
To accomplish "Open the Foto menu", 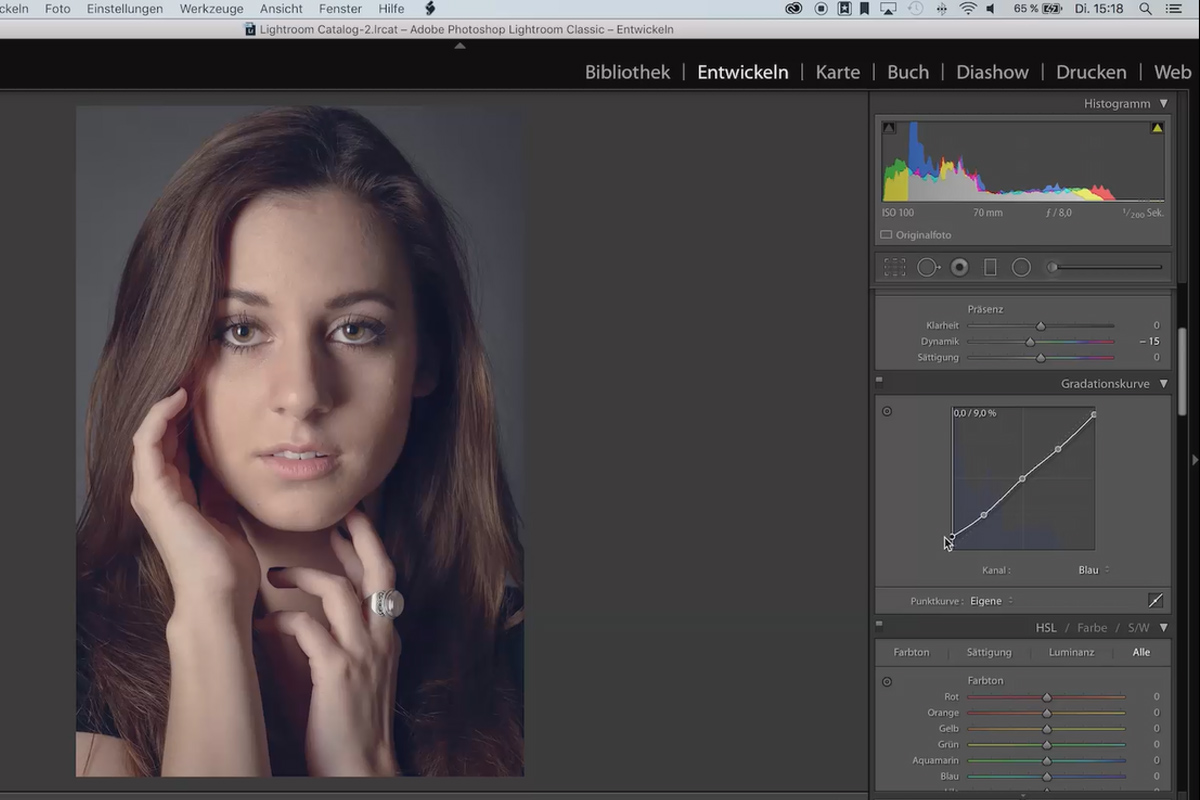I will point(58,9).
